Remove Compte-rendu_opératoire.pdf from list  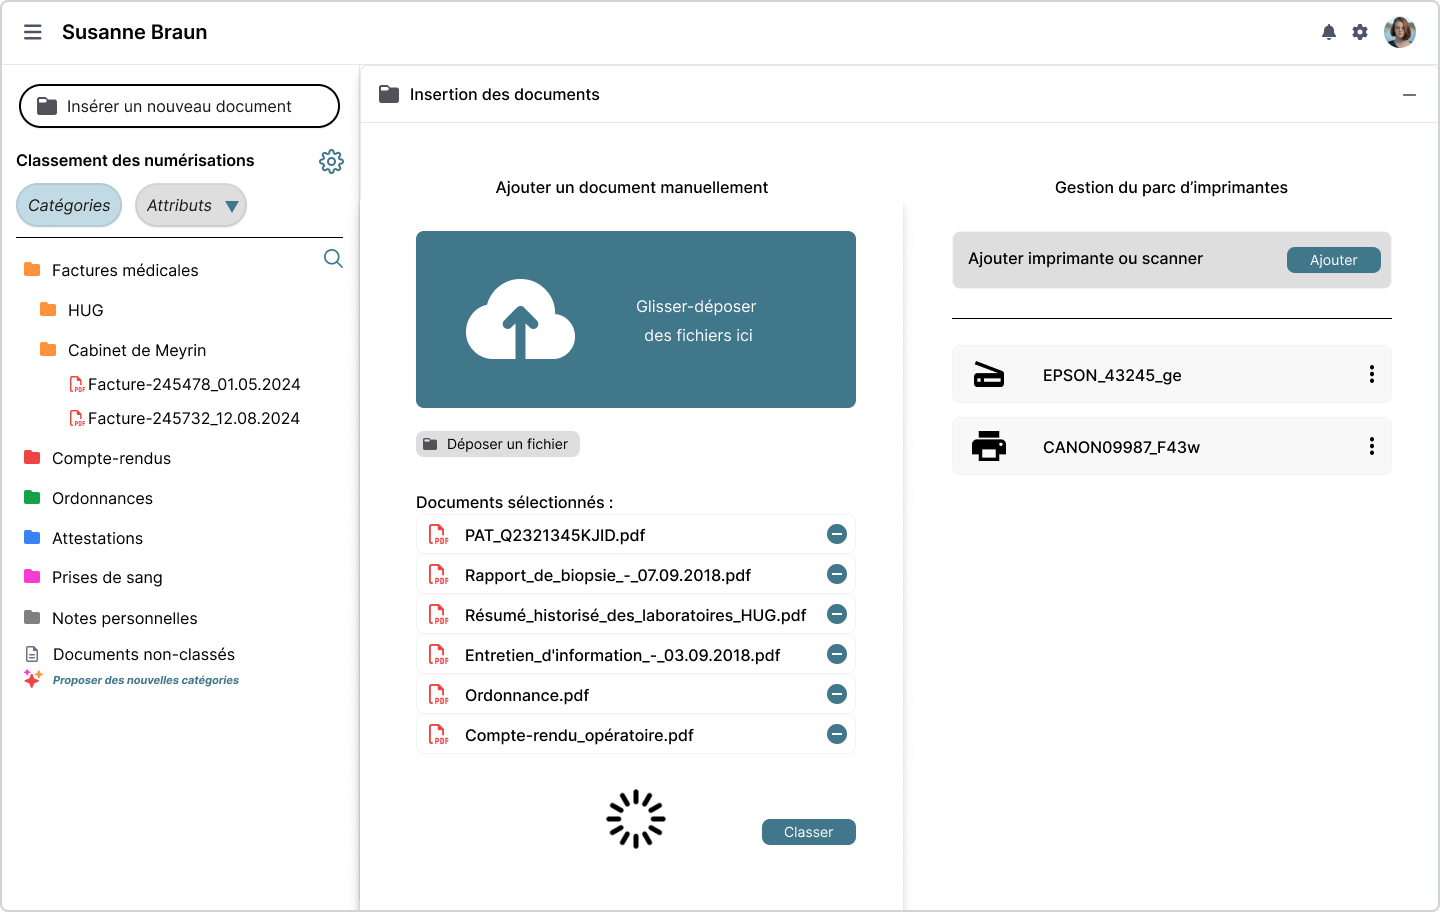click(x=837, y=735)
